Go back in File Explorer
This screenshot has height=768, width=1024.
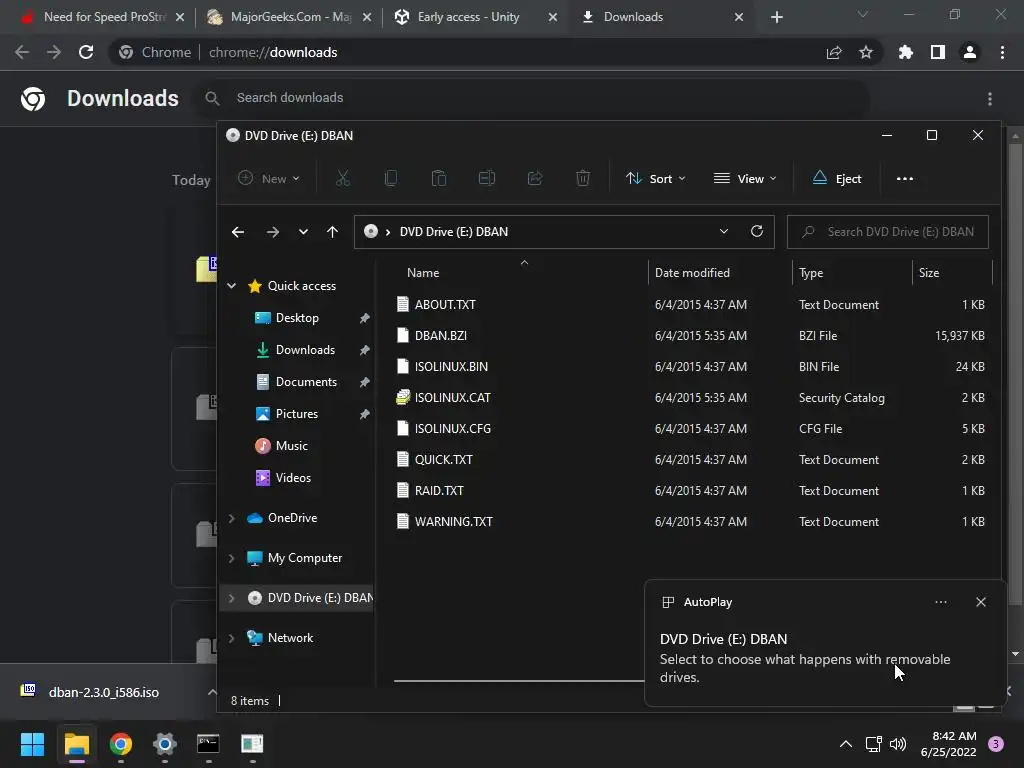click(x=238, y=232)
